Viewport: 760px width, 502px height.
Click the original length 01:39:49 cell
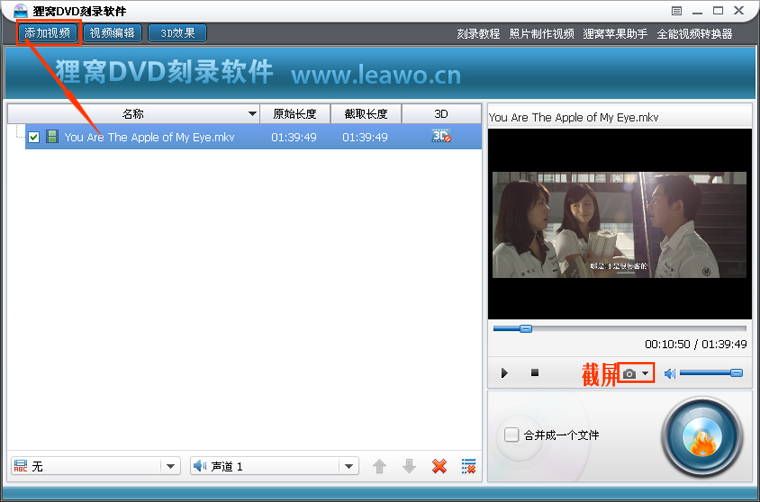tap(294, 138)
